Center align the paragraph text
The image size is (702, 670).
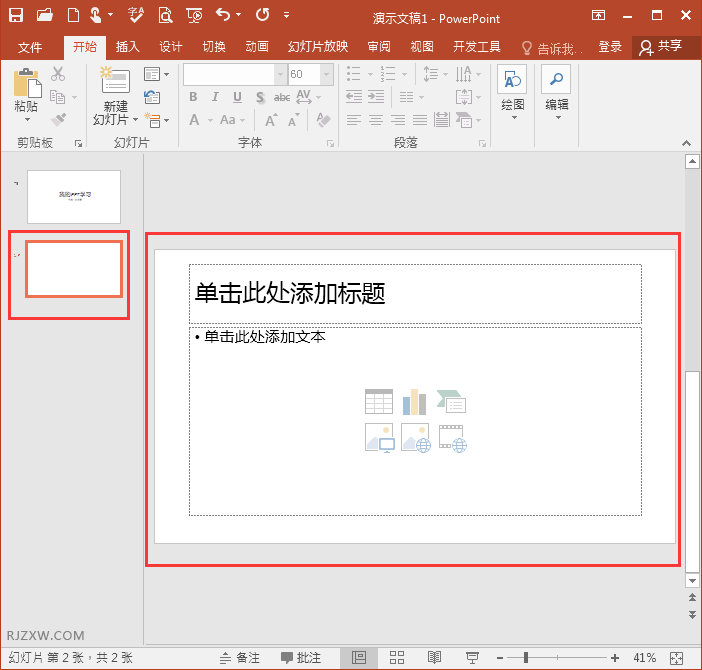pyautogui.click(x=376, y=119)
